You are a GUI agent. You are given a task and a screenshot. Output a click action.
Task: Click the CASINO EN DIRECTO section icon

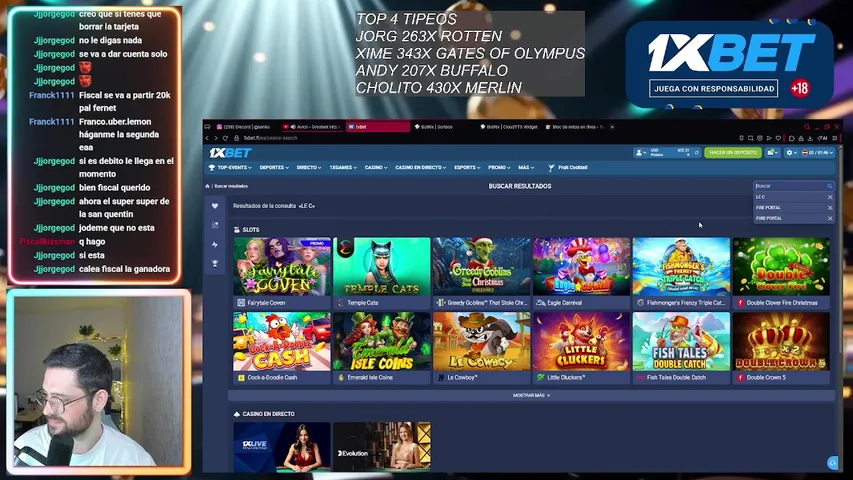tap(237, 414)
